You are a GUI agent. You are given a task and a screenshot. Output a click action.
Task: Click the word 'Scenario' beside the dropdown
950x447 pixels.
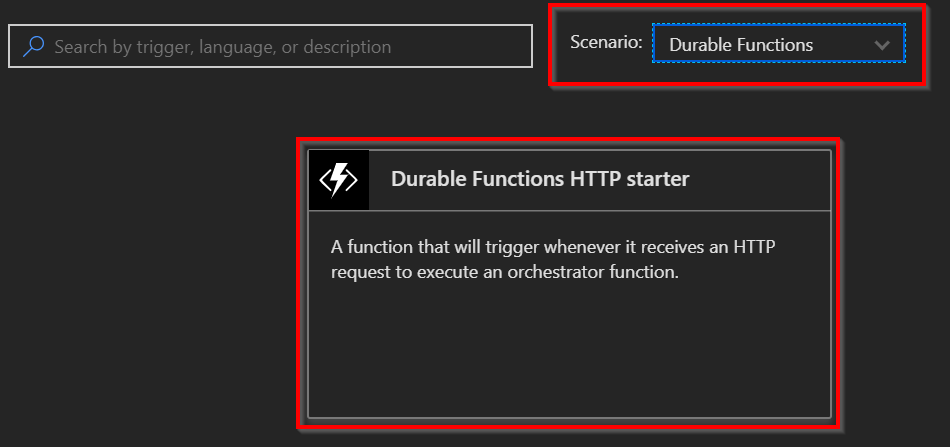pos(603,42)
